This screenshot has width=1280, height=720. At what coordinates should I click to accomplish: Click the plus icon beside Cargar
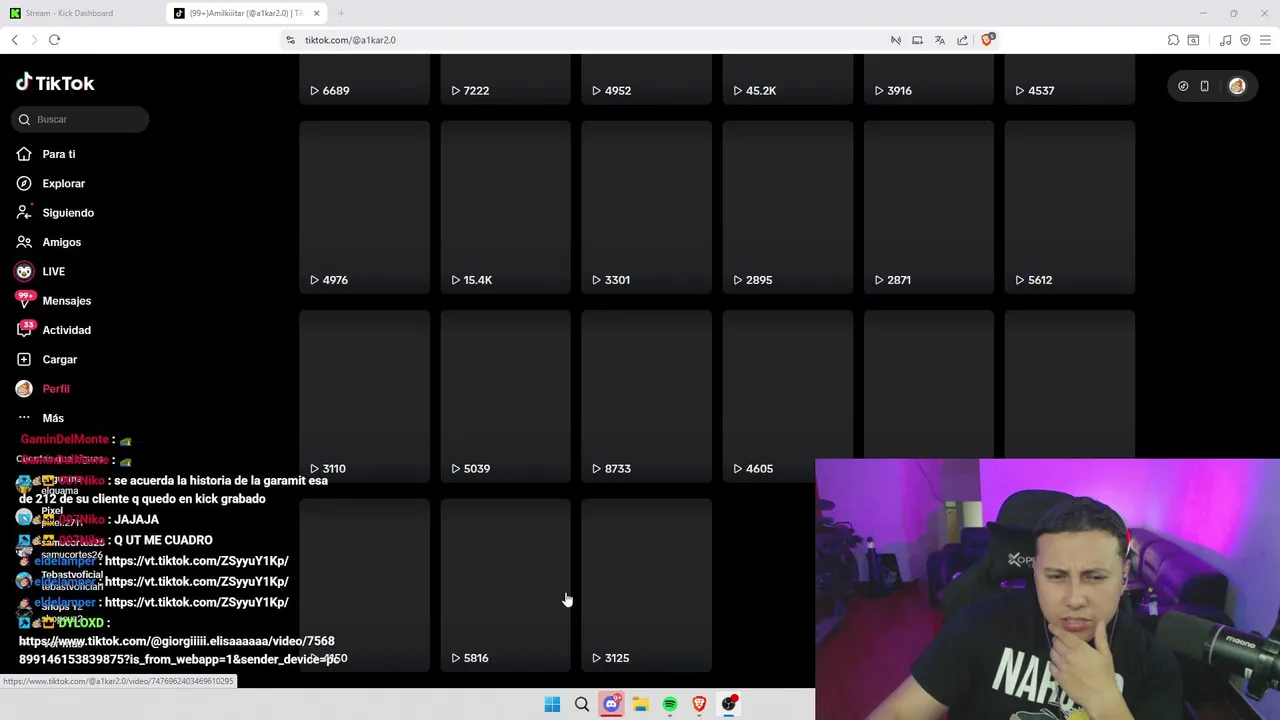(x=24, y=359)
